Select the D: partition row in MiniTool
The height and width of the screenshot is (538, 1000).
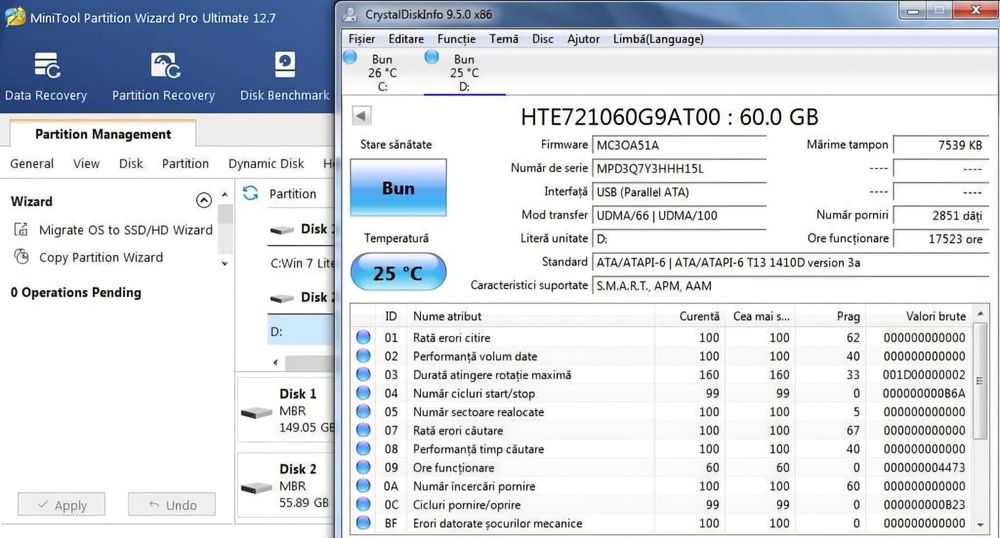tap(301, 331)
